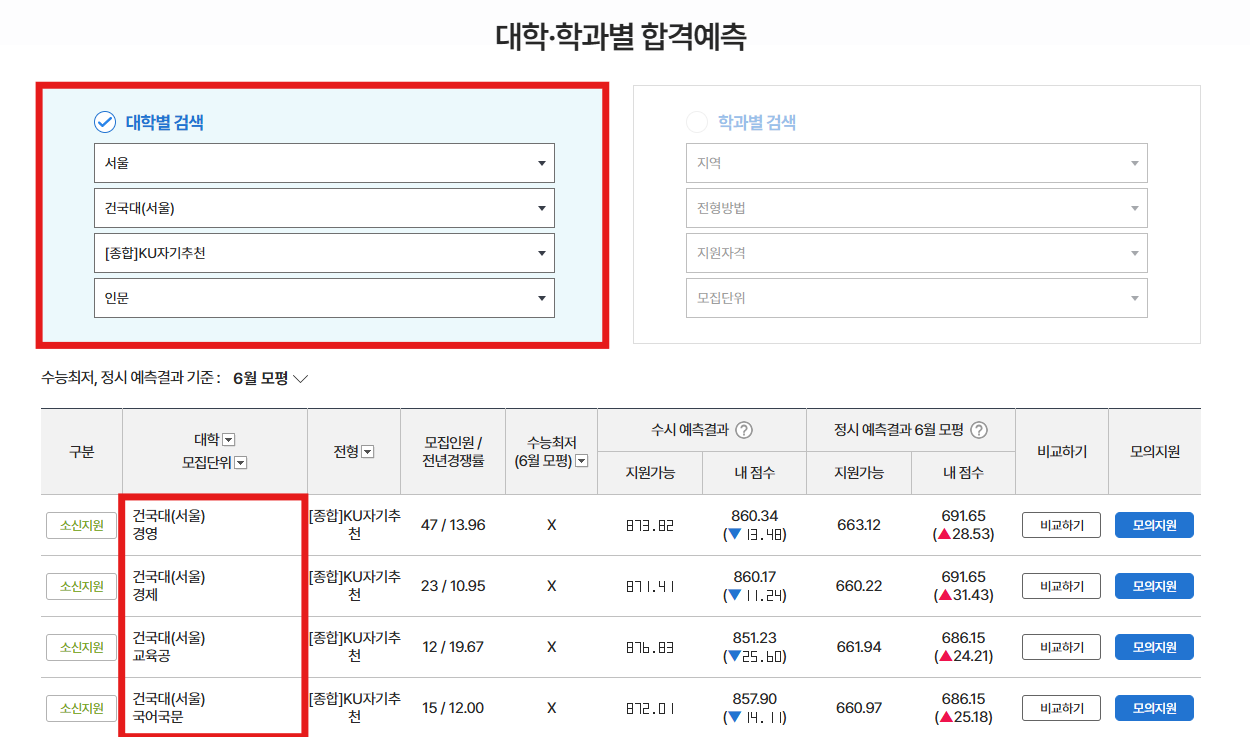
Task: Click the 661.94 정시 지원가능 value
Action: click(859, 647)
